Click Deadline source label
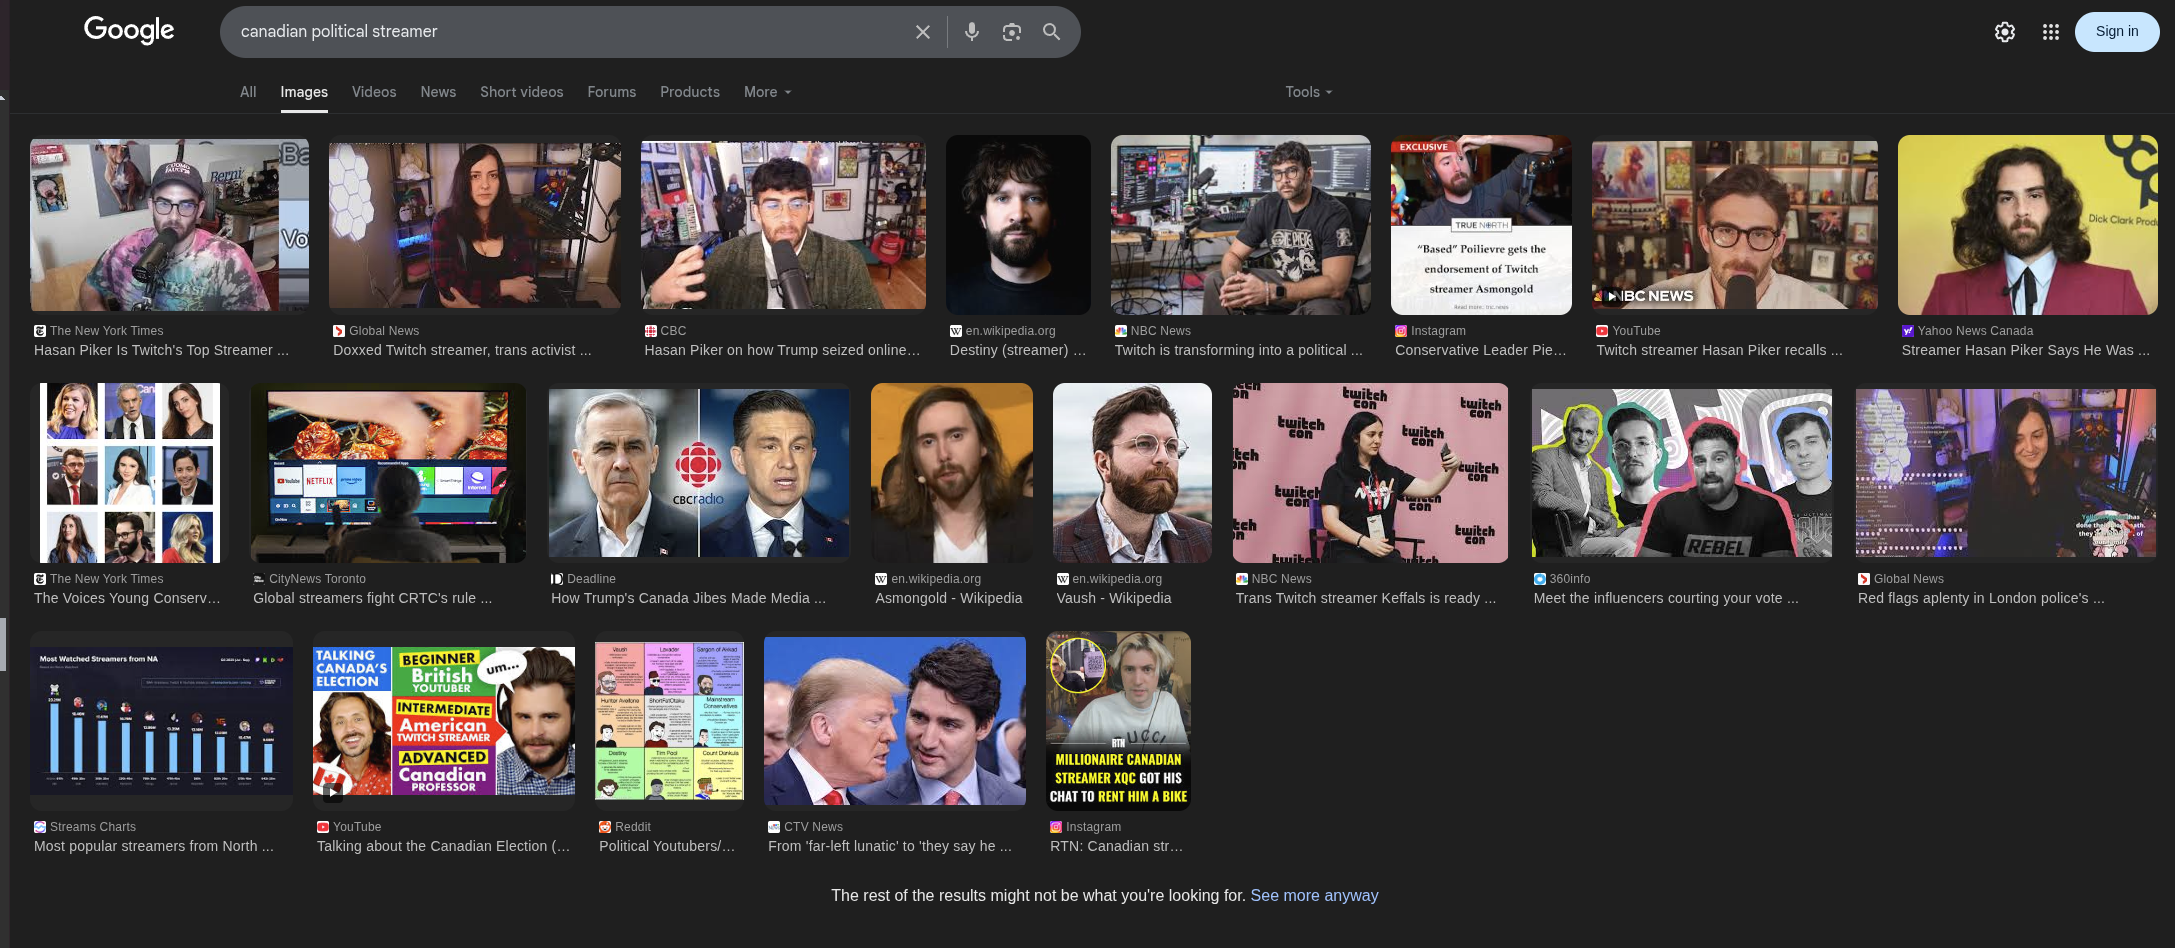Screen dimensions: 2175x948 pyautogui.click(x=590, y=579)
